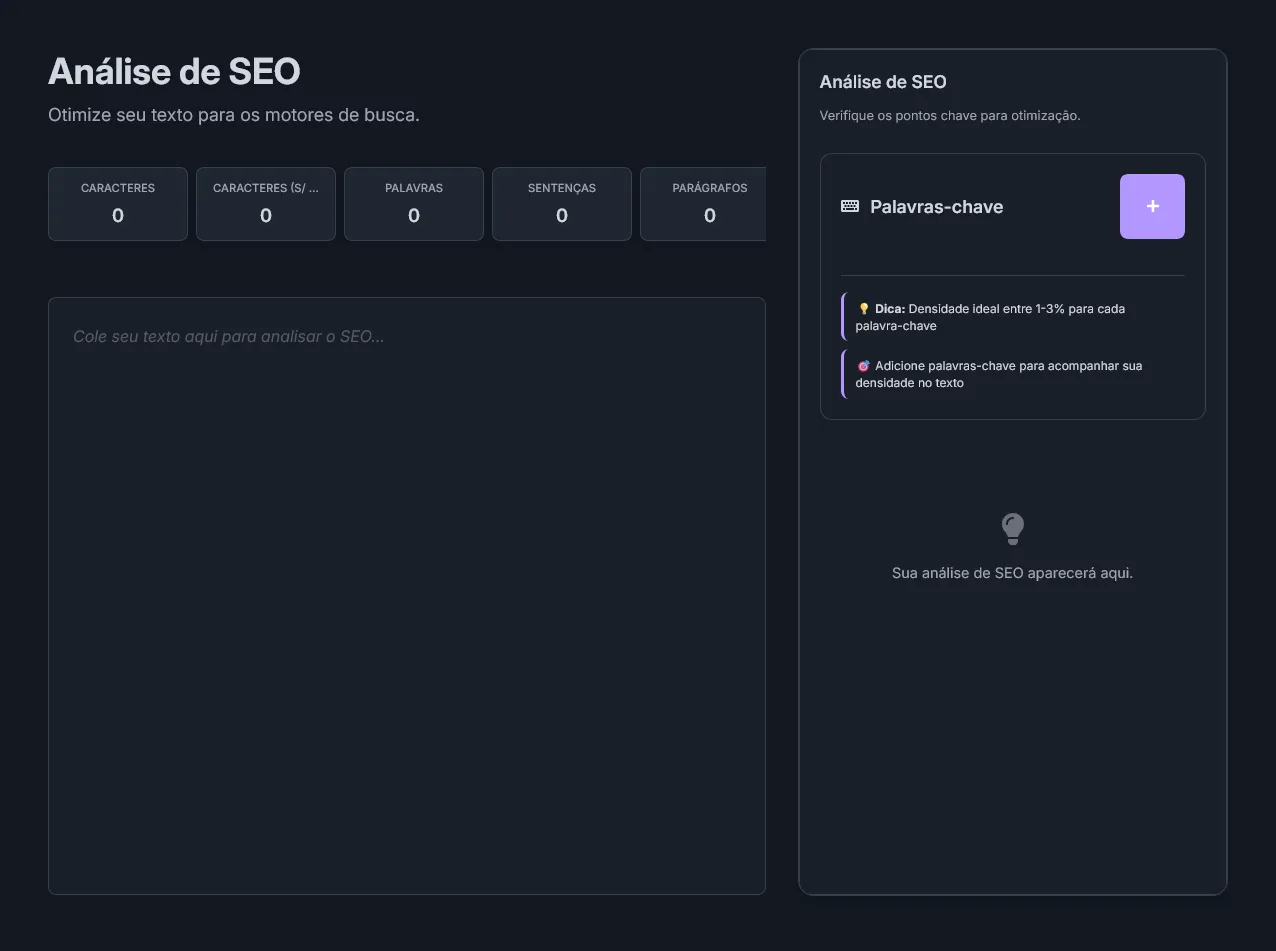Click the Palavras counter card
Viewport: 1276px width, 951px height.
tap(414, 204)
